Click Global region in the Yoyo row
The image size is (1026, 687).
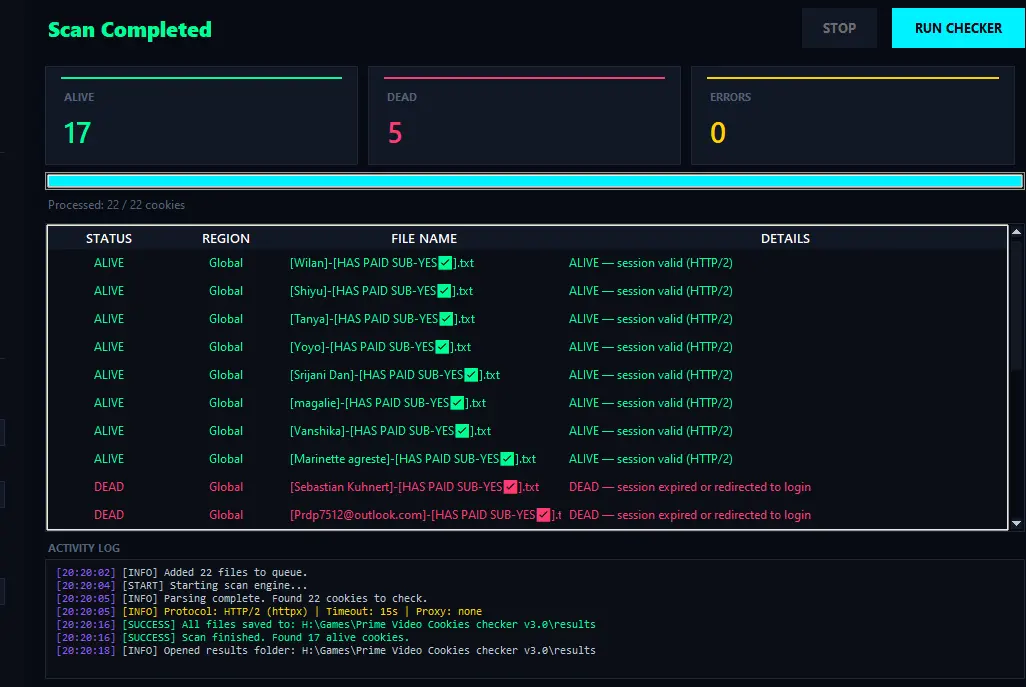pos(226,347)
